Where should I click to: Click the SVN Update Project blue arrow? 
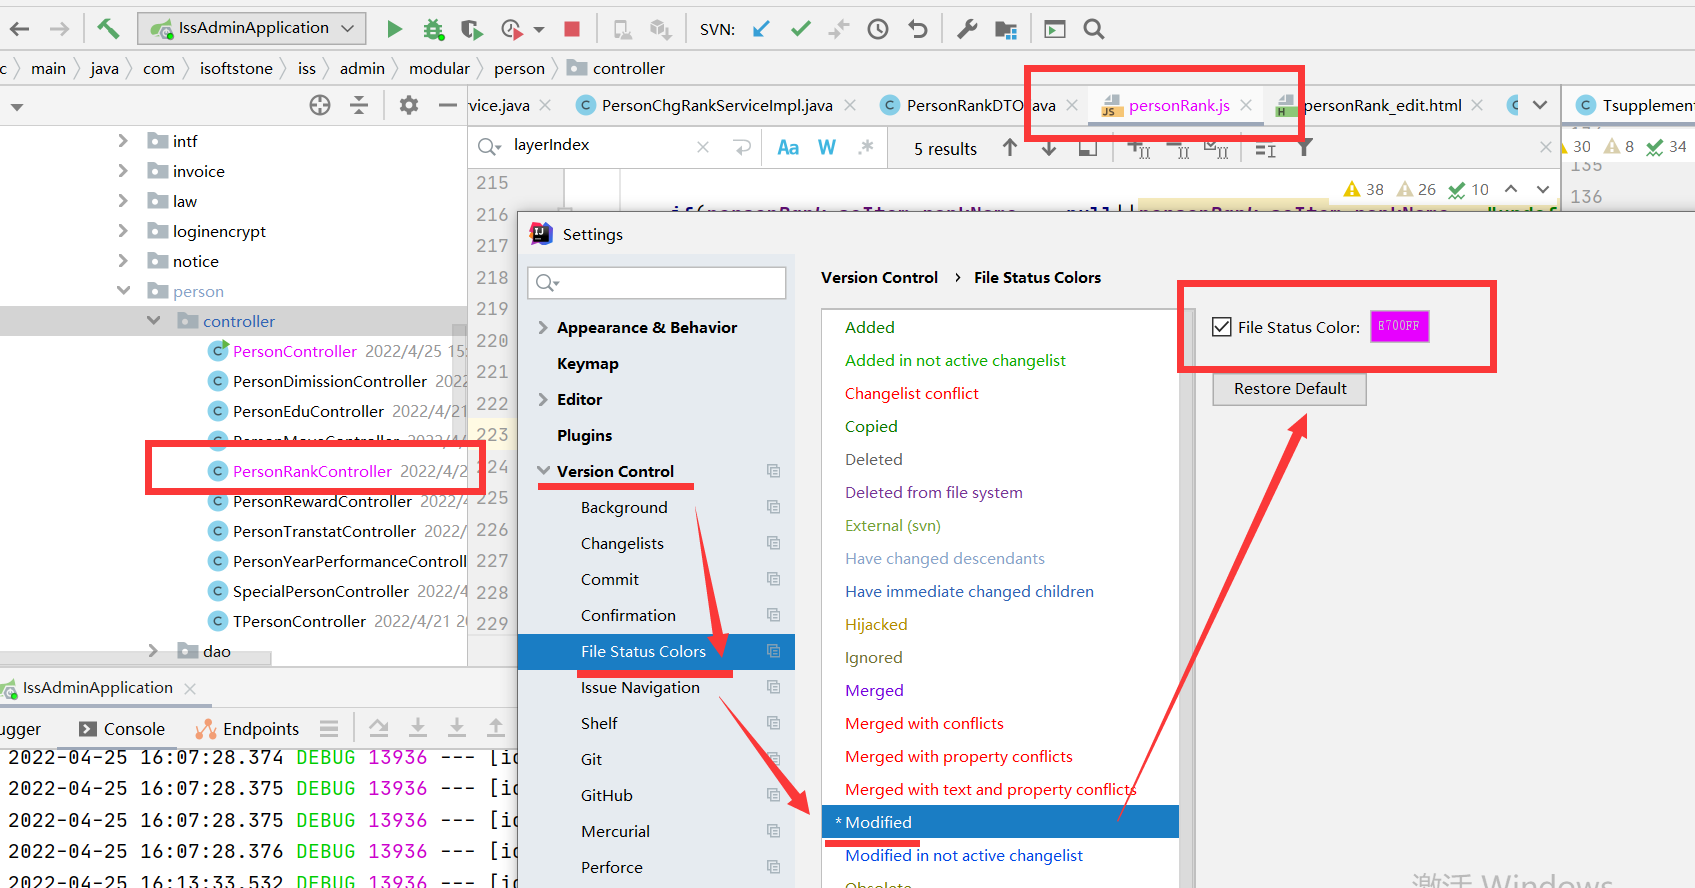(x=762, y=29)
